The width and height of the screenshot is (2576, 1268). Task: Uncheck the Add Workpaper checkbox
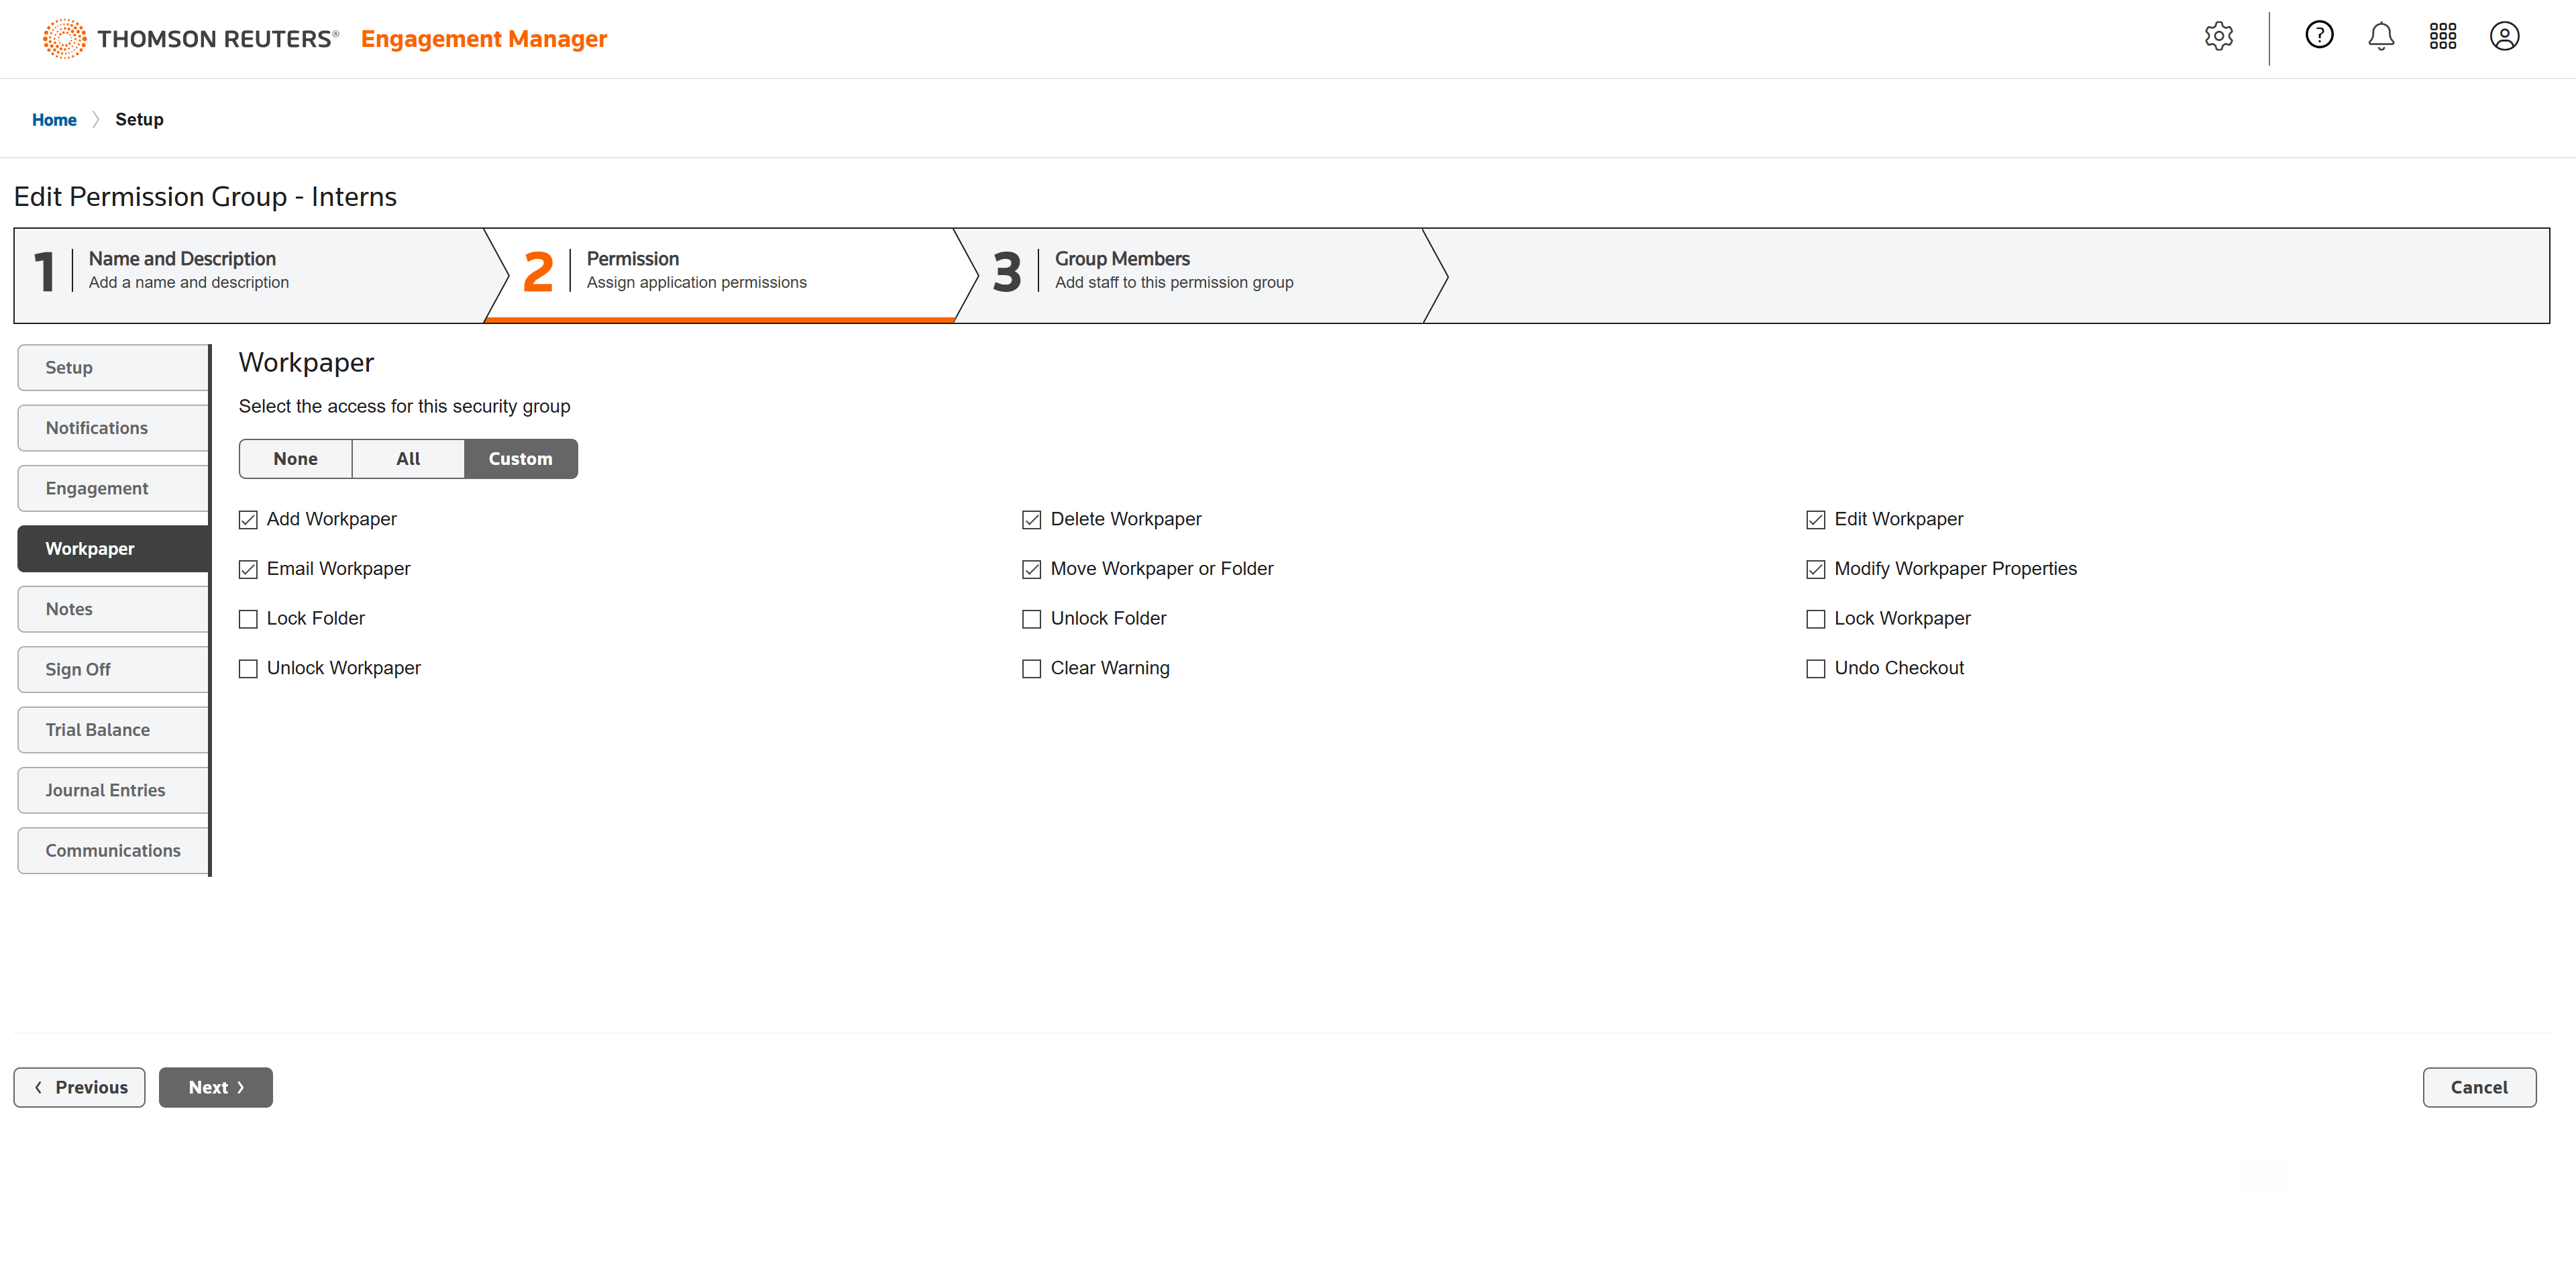click(x=248, y=520)
